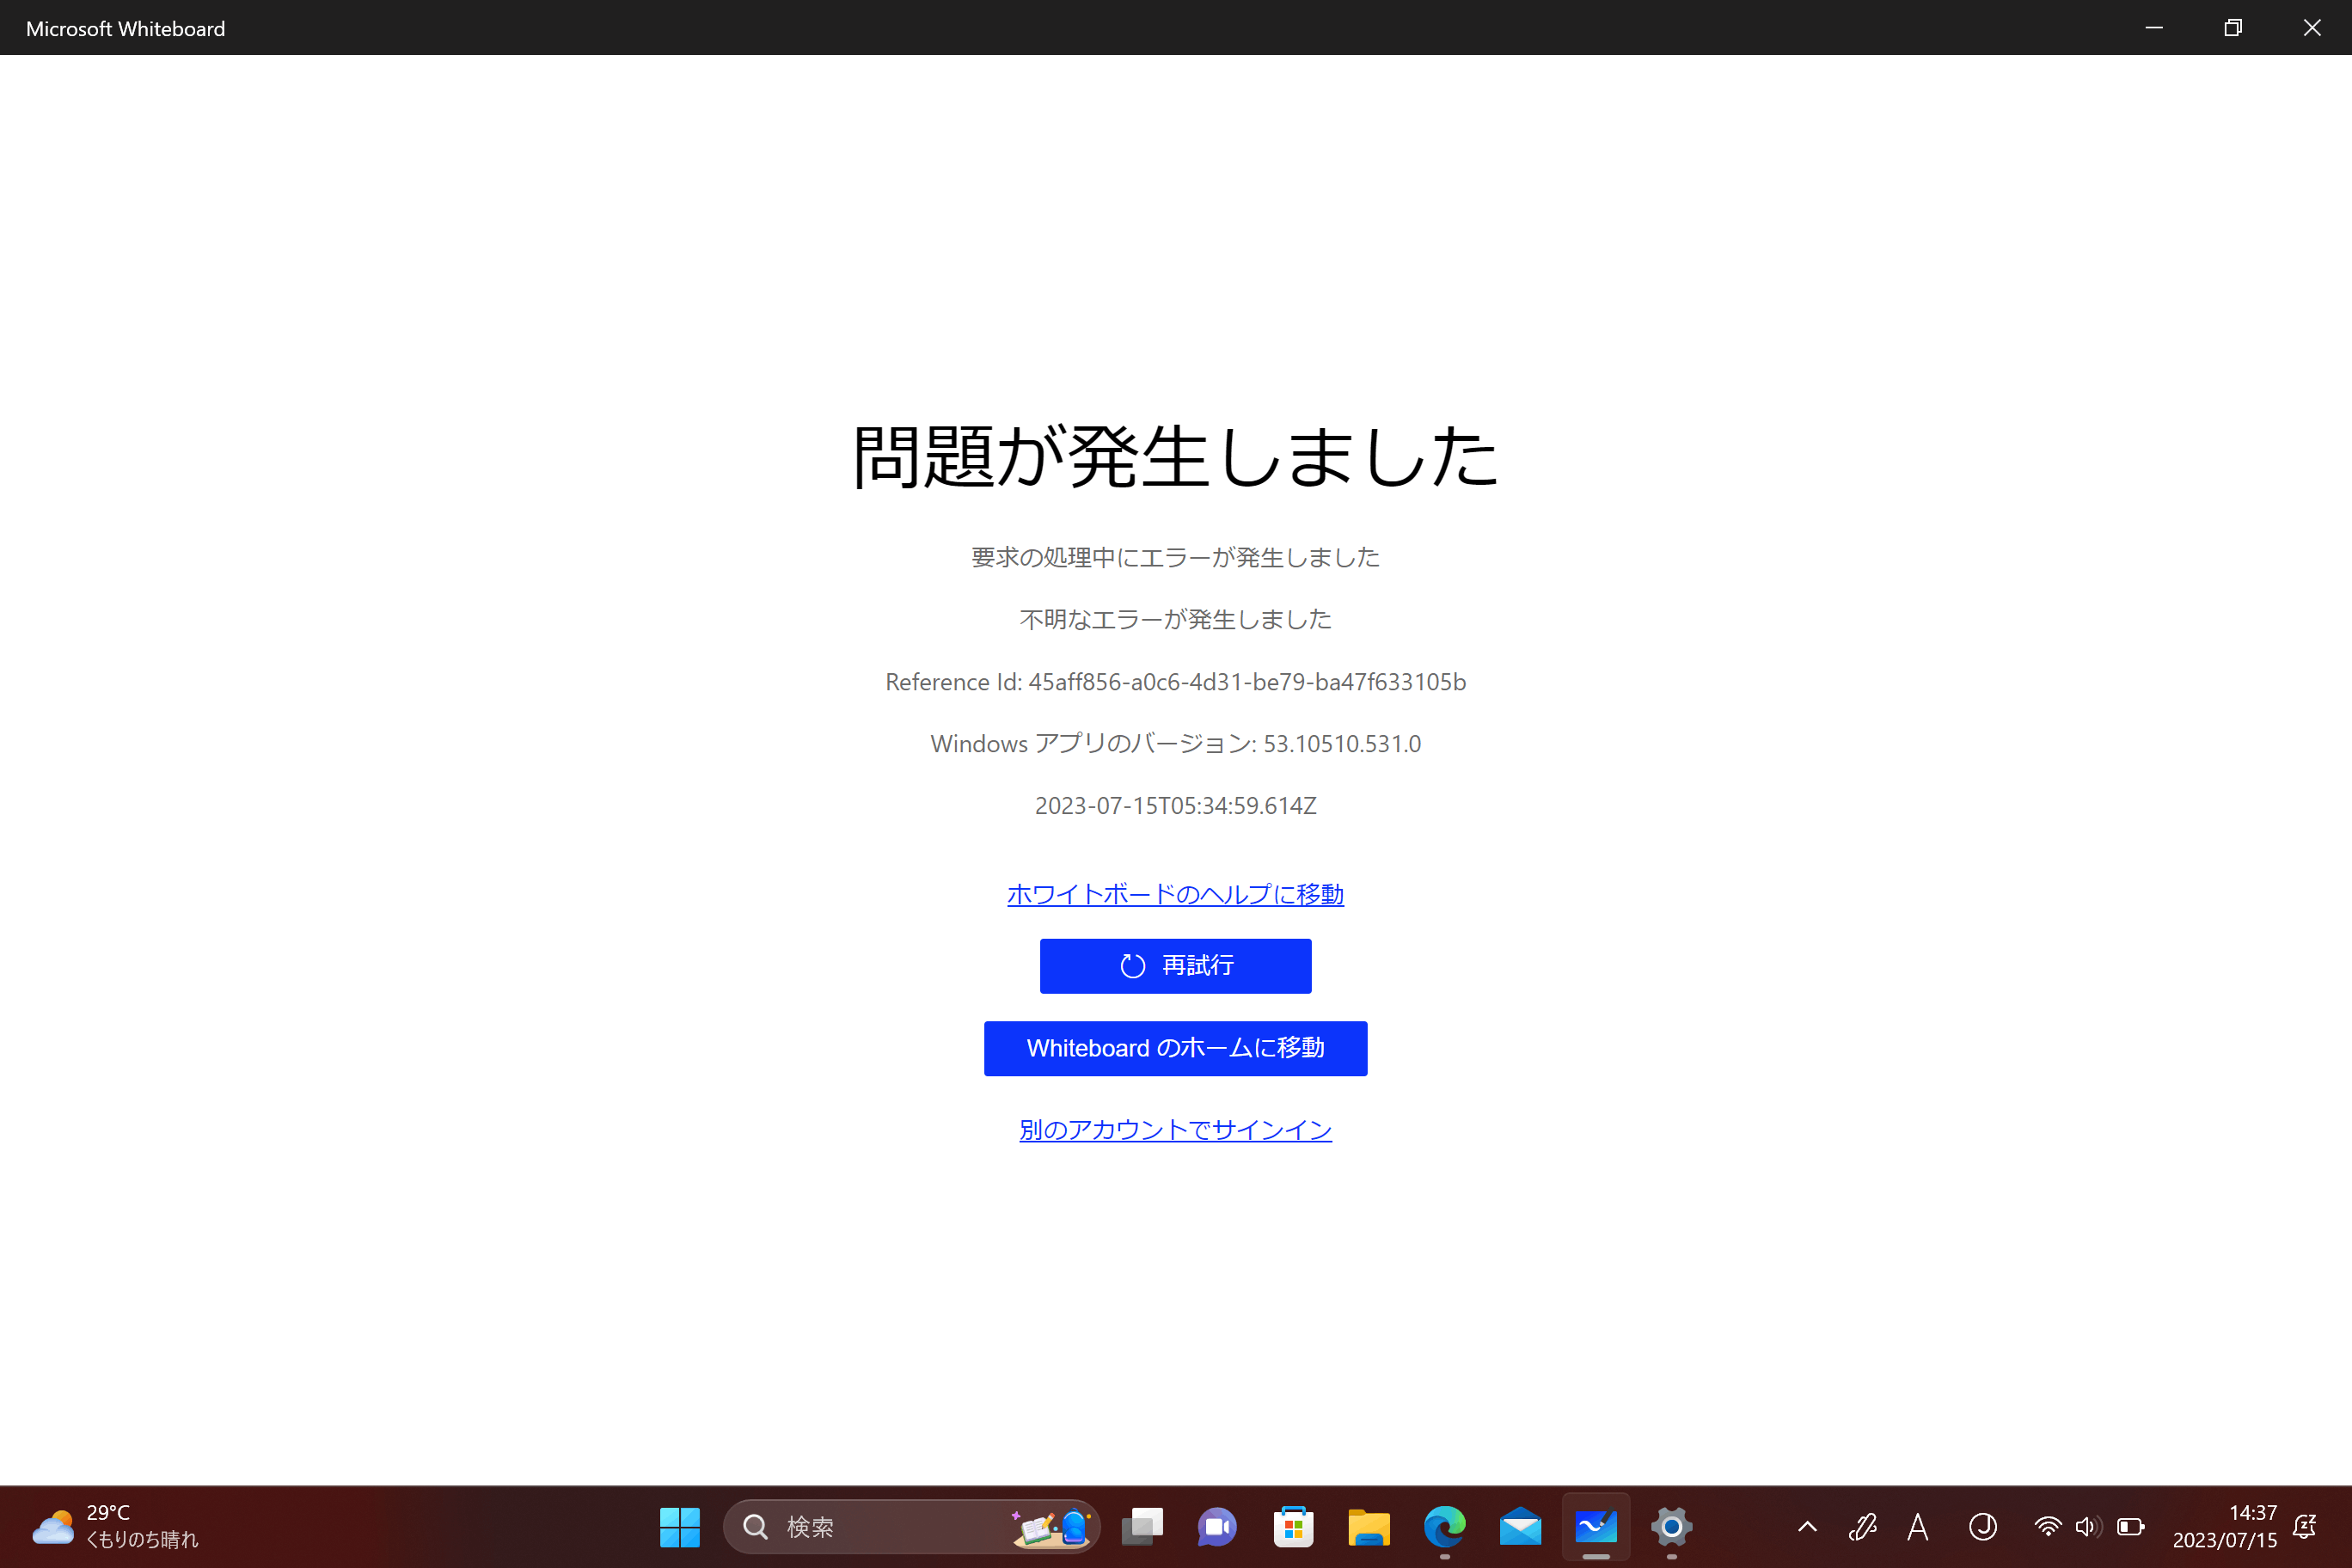Switch to Microsoft Edge in taskbar
Image resolution: width=2352 pixels, height=1568 pixels.
tap(1445, 1527)
